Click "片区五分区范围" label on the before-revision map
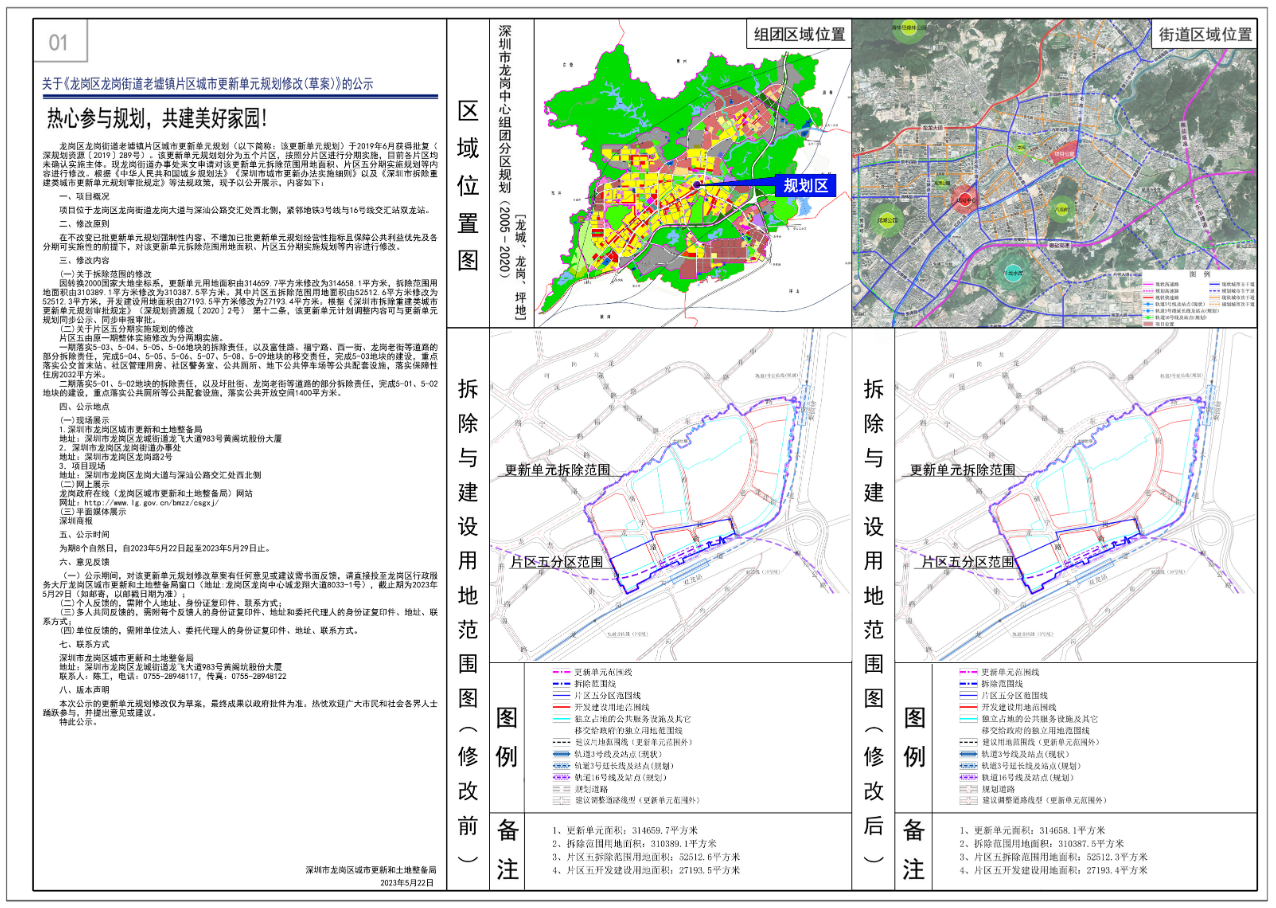The width and height of the screenshot is (1276, 908). 561,563
